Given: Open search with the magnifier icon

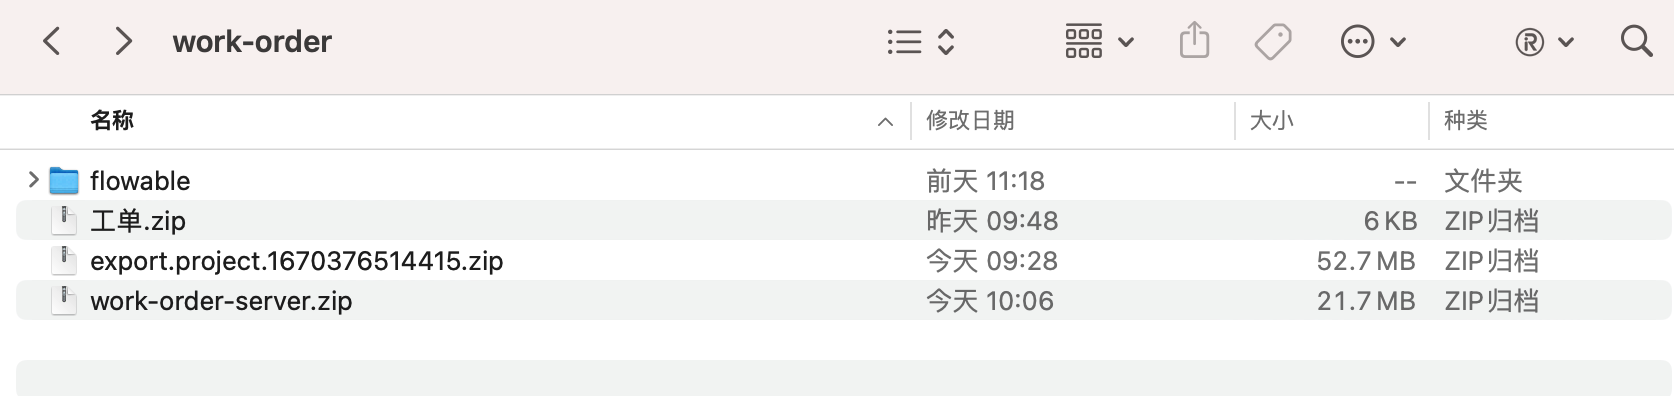Looking at the screenshot, I should [x=1636, y=41].
